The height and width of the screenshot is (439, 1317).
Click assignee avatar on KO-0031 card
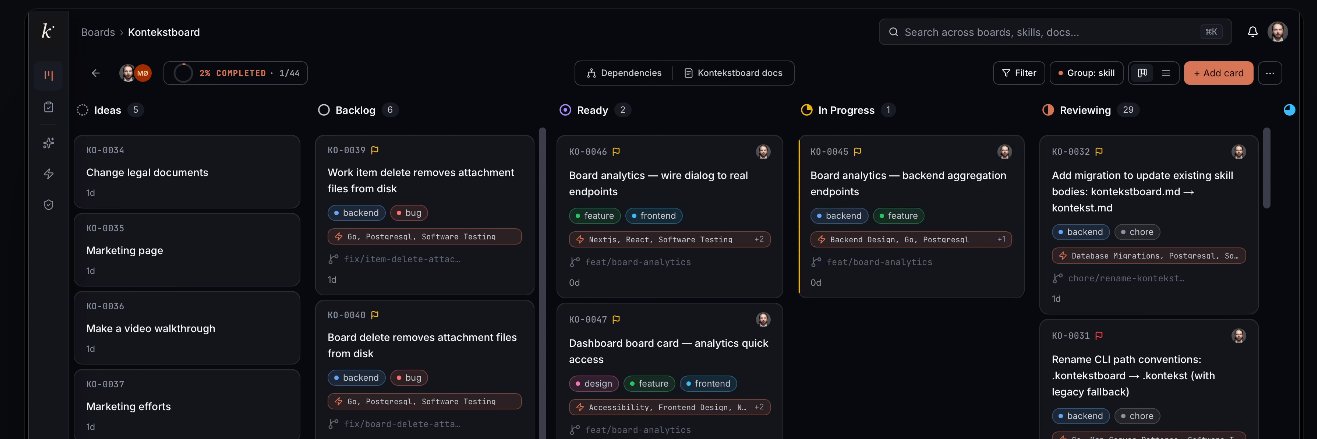coord(1239,336)
